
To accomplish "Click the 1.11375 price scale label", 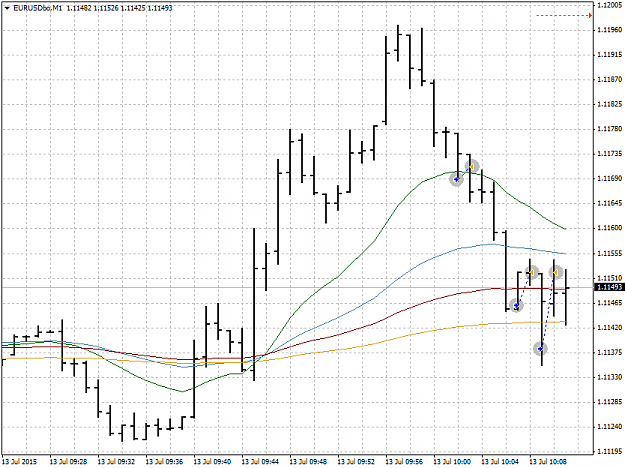I will pos(610,352).
